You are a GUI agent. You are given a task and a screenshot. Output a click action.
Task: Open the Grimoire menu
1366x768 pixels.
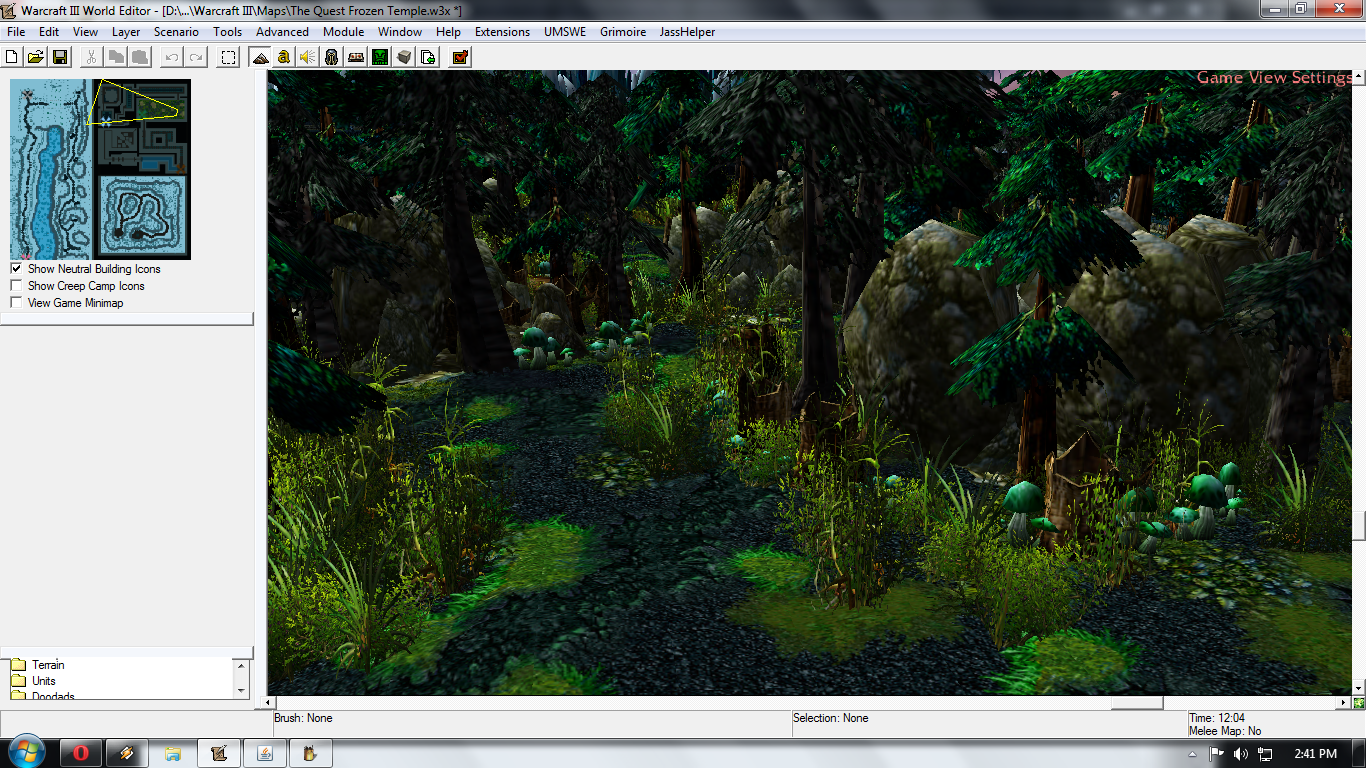point(622,32)
